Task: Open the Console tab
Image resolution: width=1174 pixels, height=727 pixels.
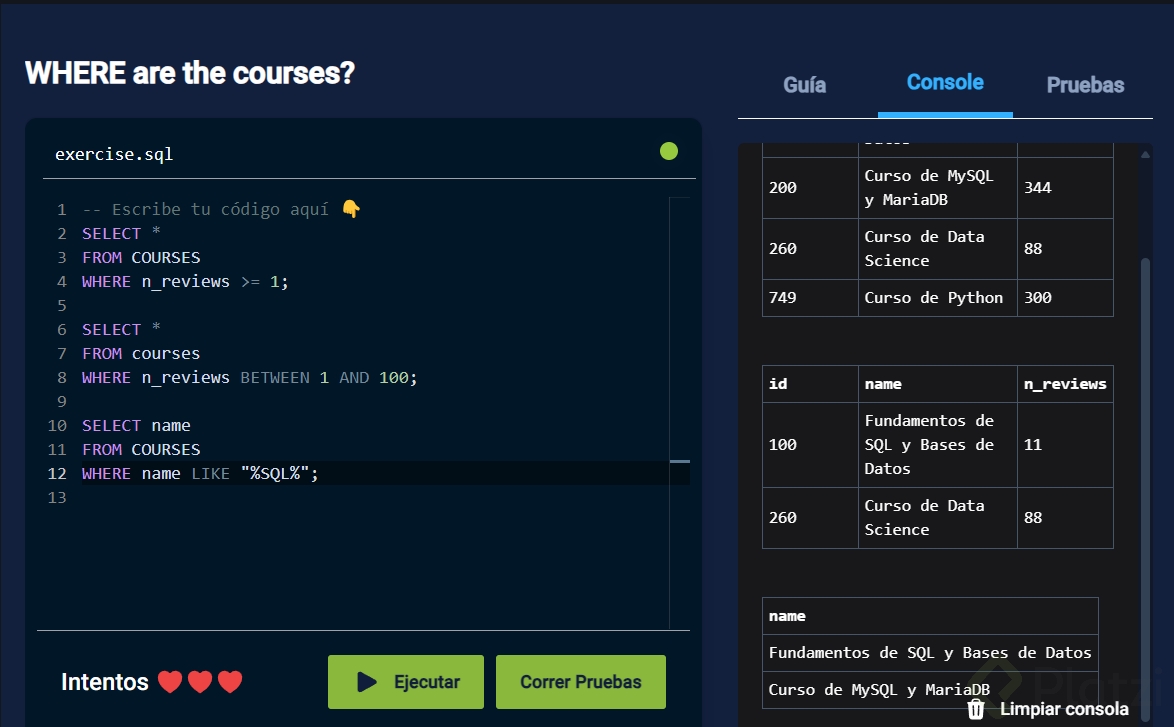Action: pos(945,82)
